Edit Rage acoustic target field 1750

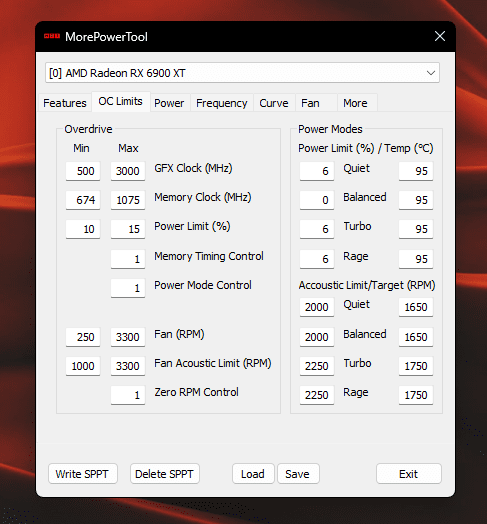pos(416,395)
